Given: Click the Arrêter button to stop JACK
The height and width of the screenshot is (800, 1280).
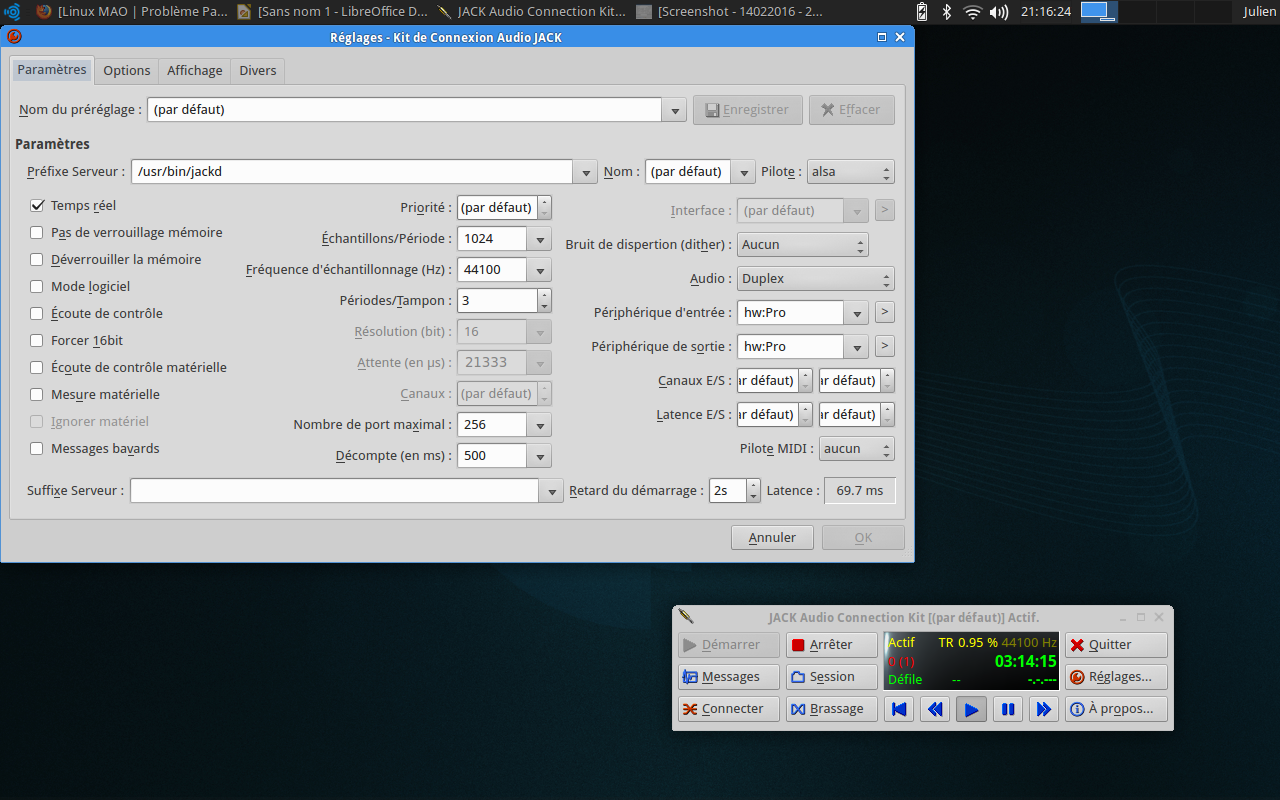Looking at the screenshot, I should (x=831, y=645).
